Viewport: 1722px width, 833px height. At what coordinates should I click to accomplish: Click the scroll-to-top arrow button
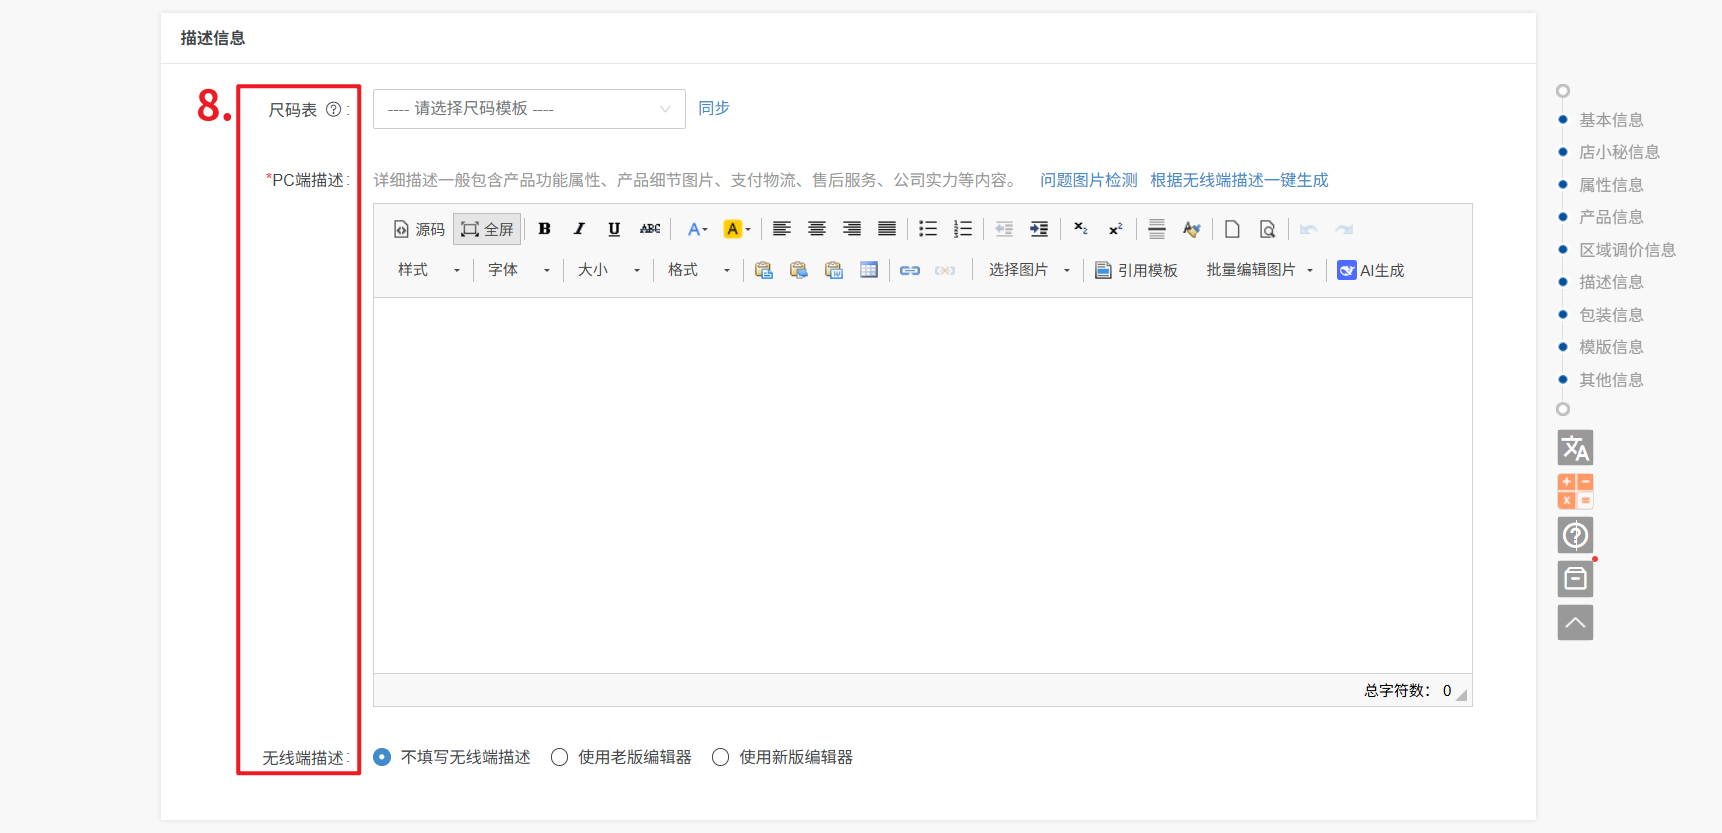point(1575,622)
